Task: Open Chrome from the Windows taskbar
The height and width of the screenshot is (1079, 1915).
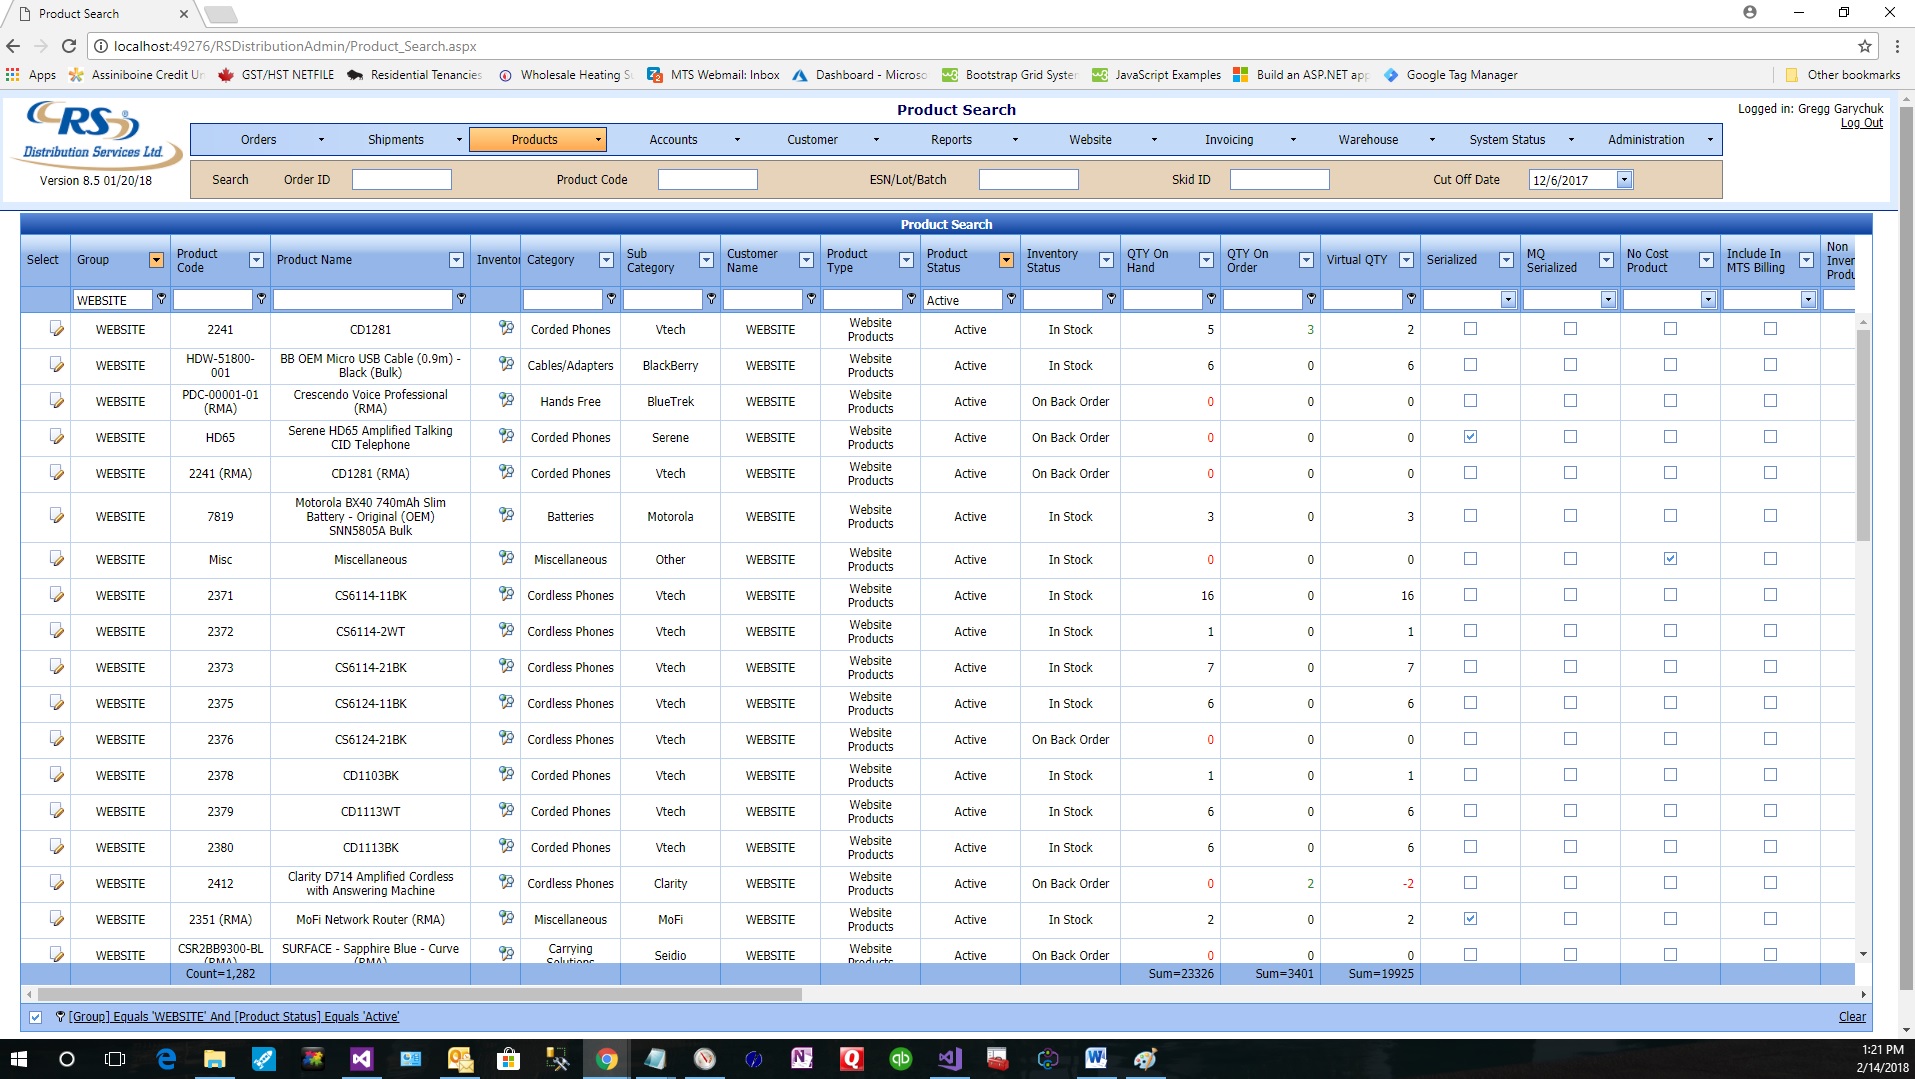Action: (606, 1059)
